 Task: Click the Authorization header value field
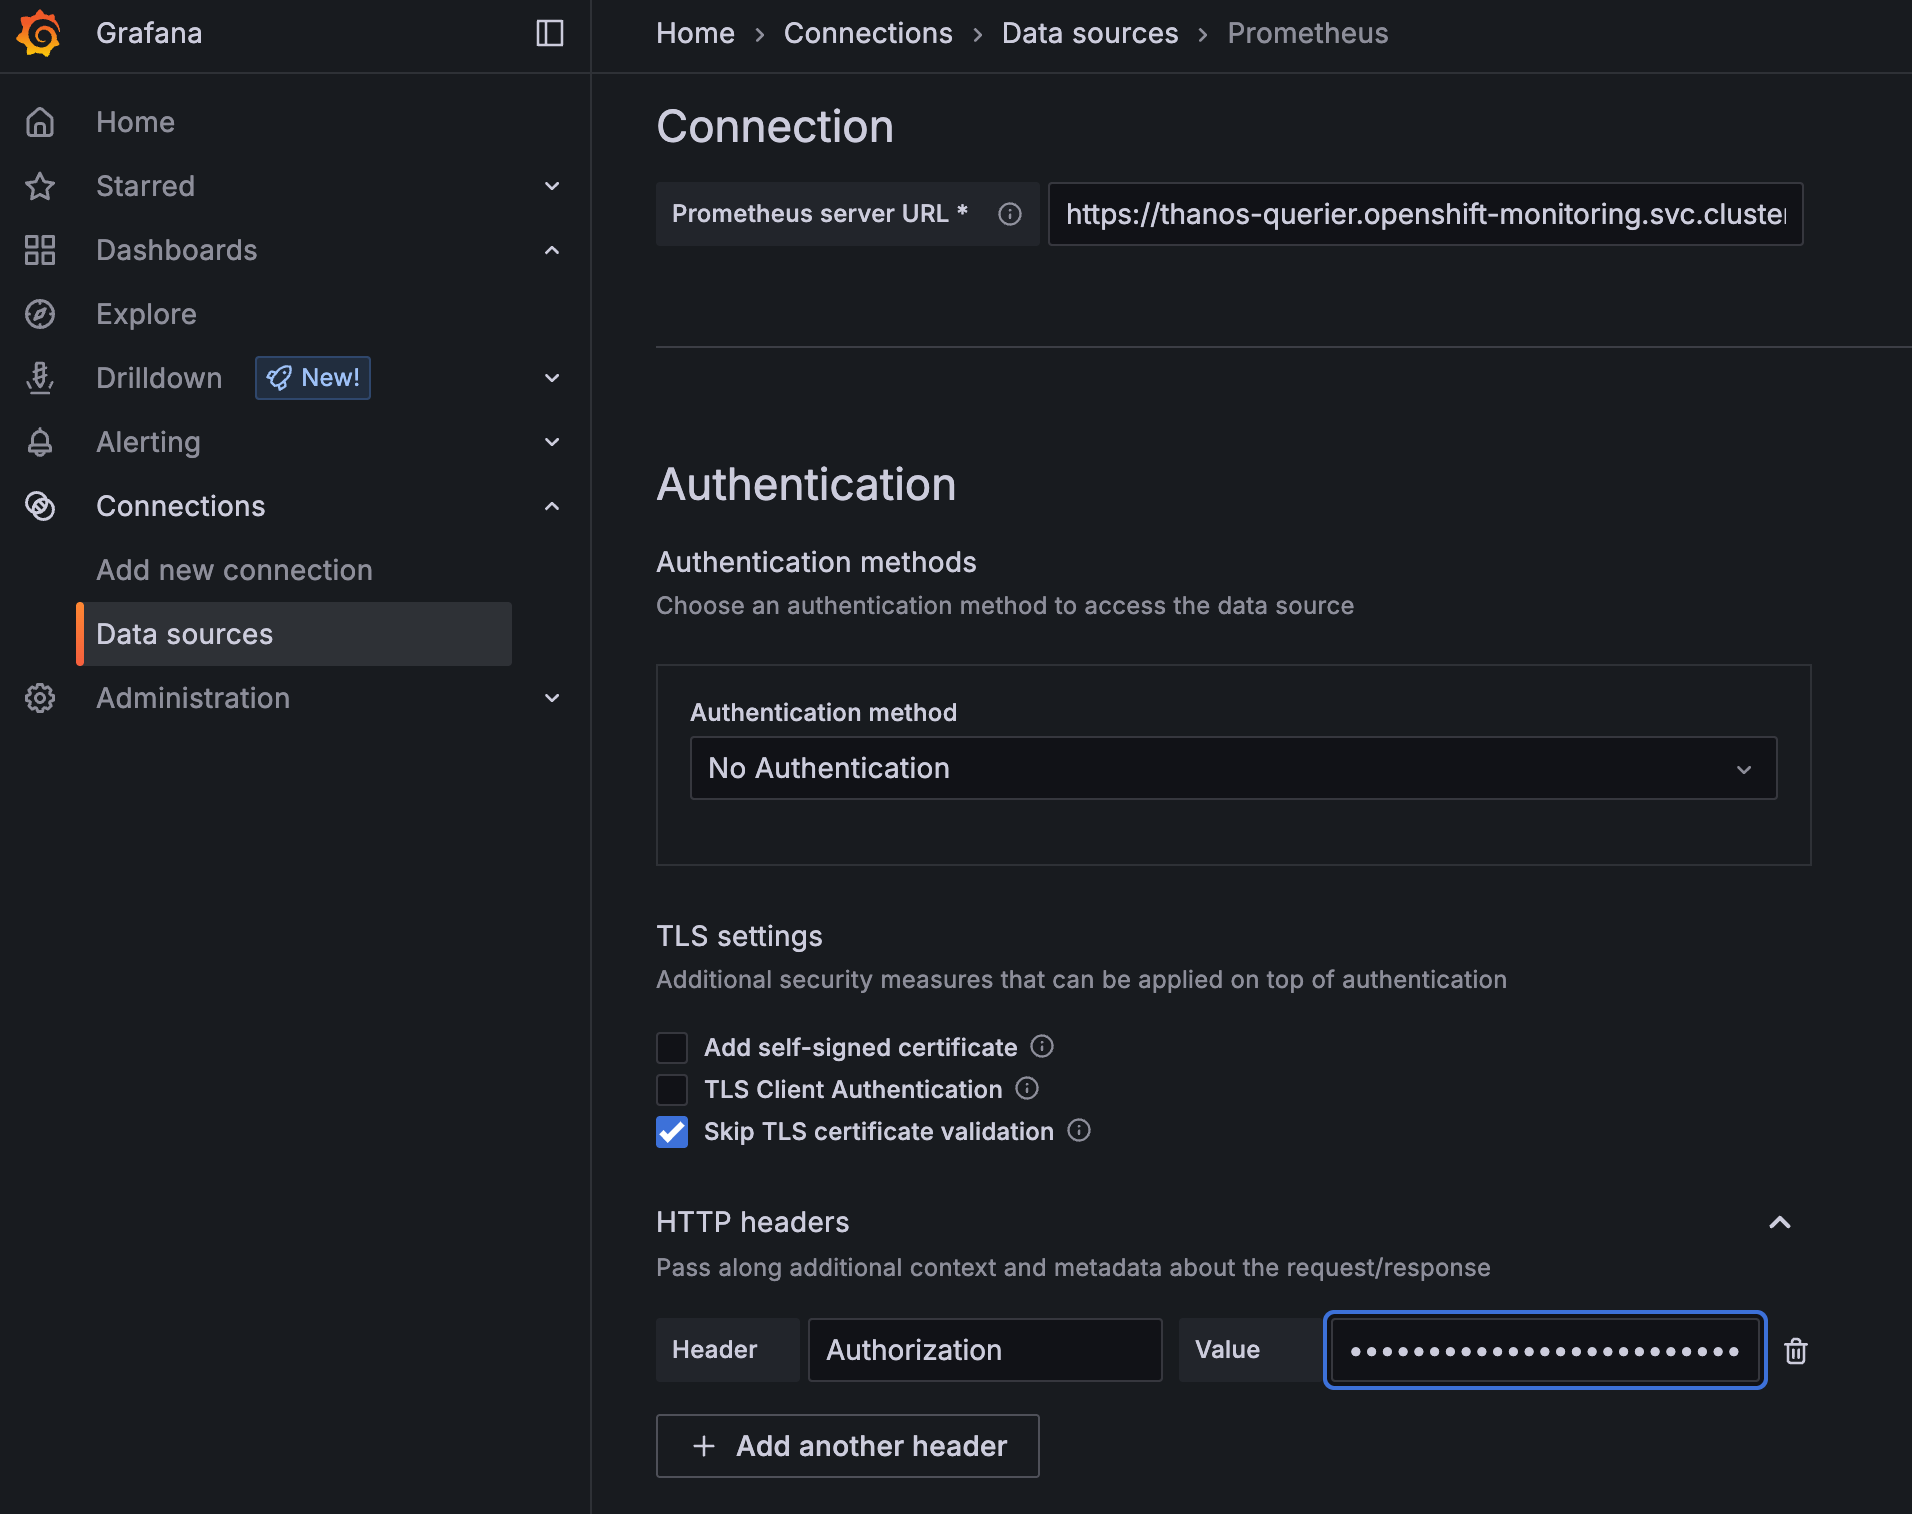[1545, 1350]
